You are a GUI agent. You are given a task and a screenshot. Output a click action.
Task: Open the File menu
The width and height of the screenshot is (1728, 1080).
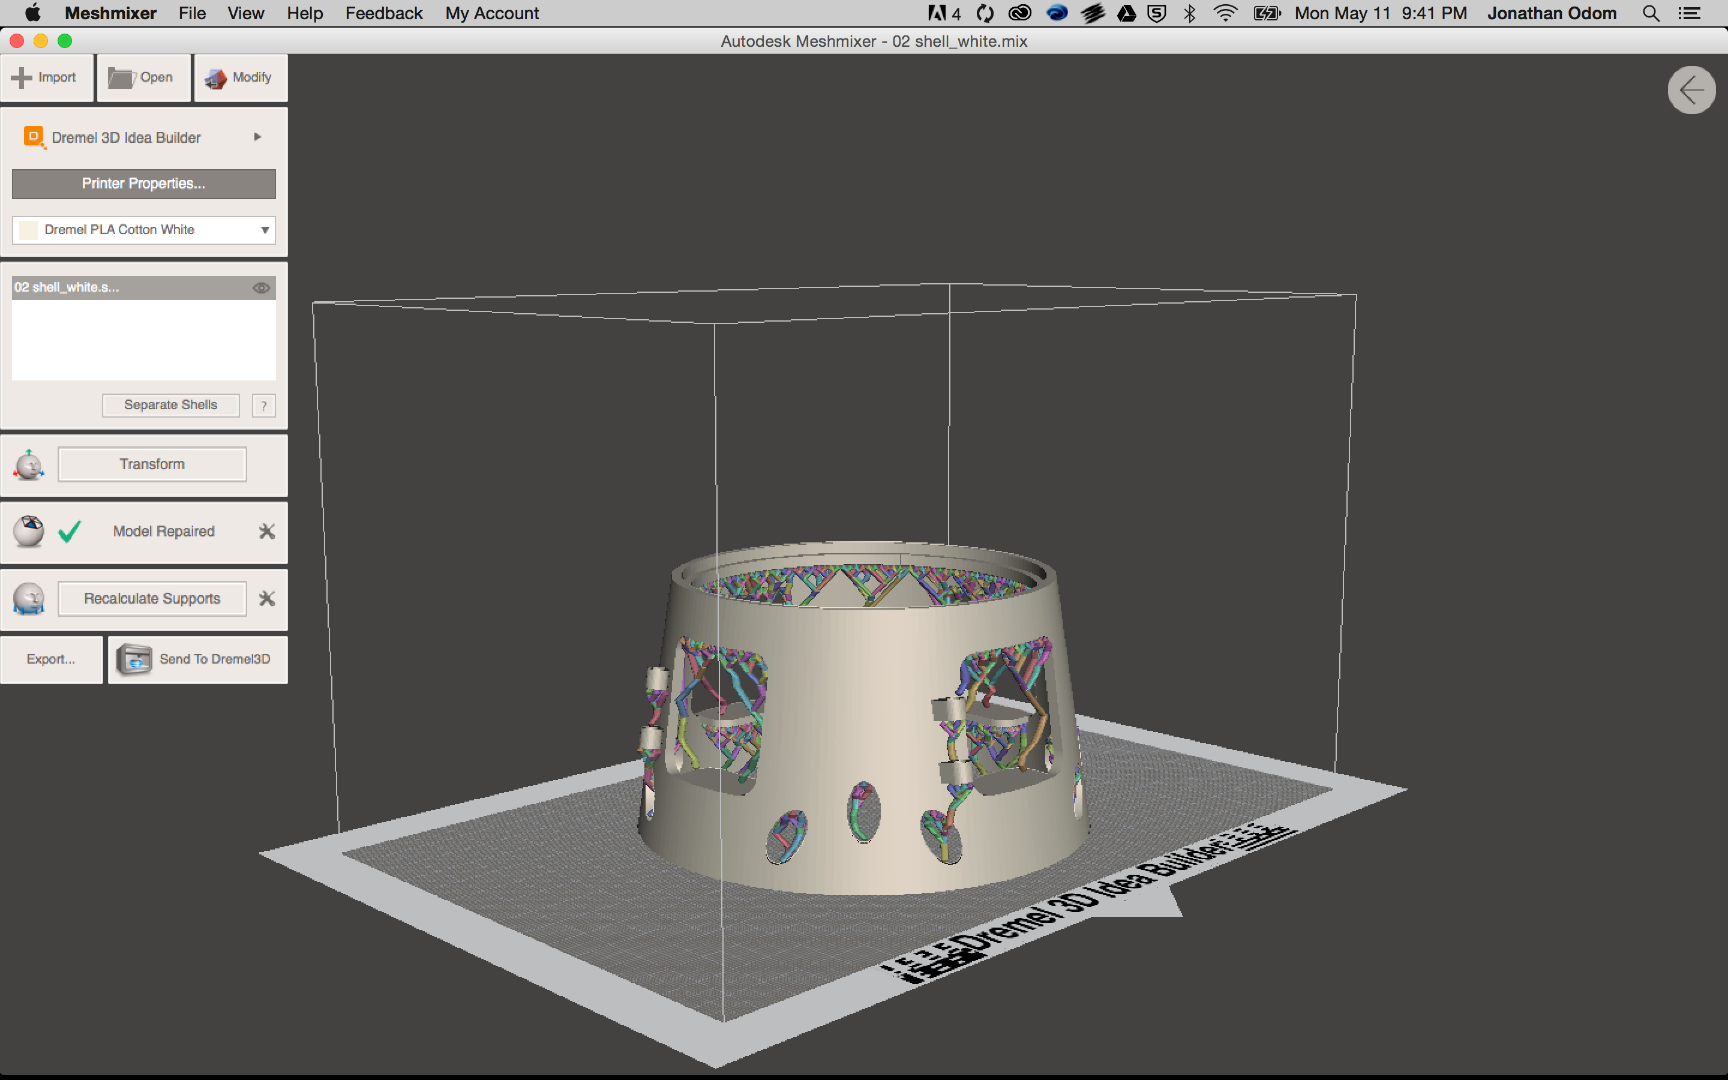tap(192, 13)
